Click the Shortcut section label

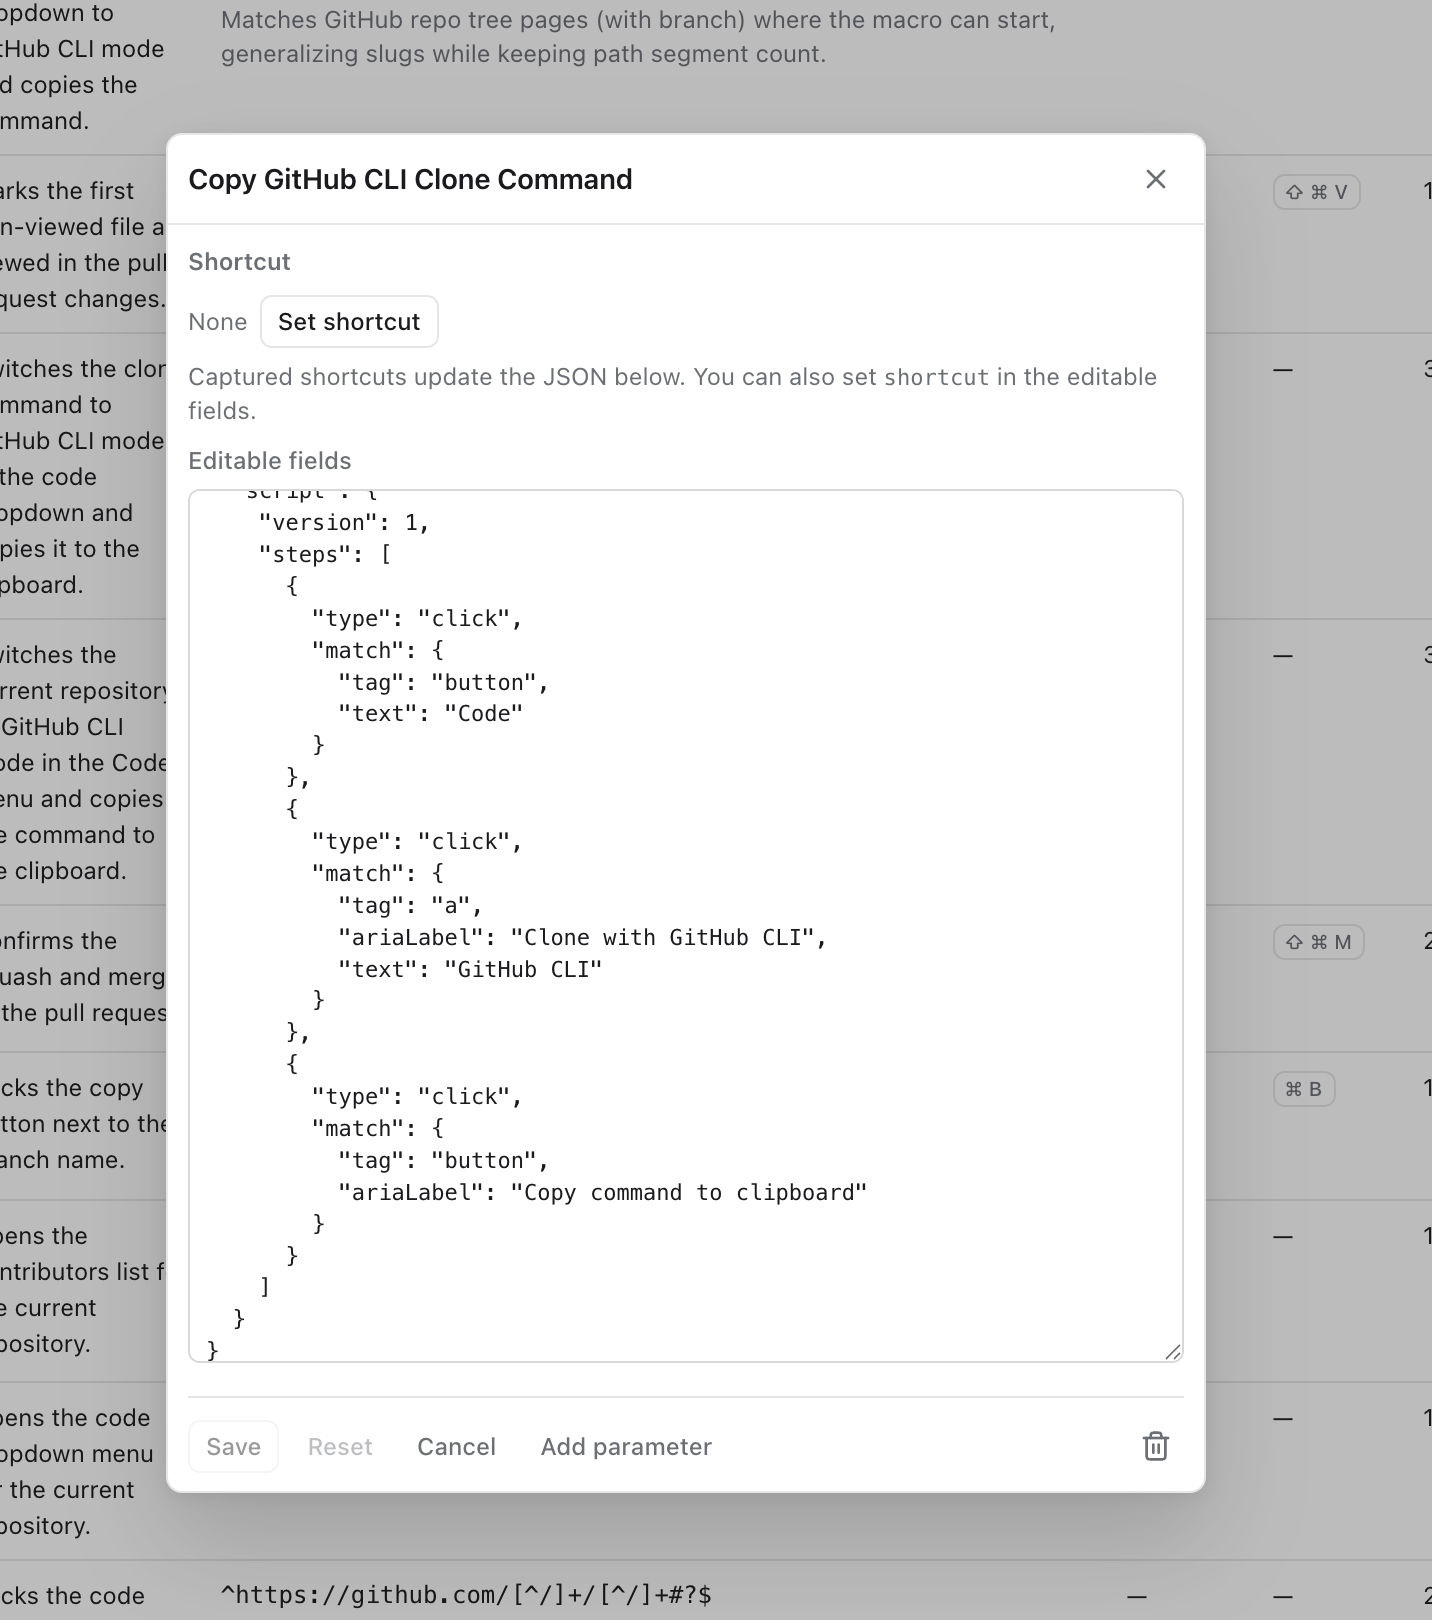239,262
